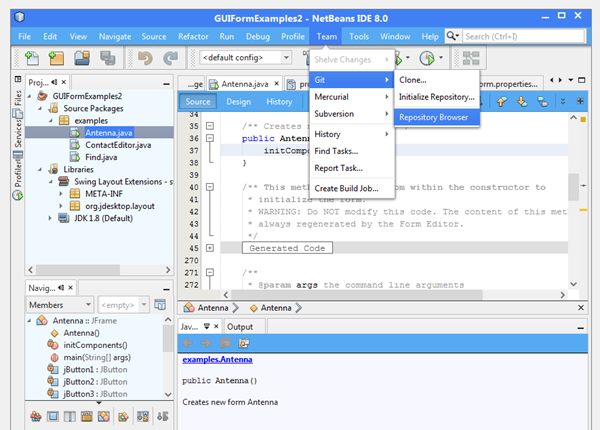This screenshot has width=600, height=430.
Task: Toggle the first filter icon in Navigator bottom bar
Action: tap(34, 416)
